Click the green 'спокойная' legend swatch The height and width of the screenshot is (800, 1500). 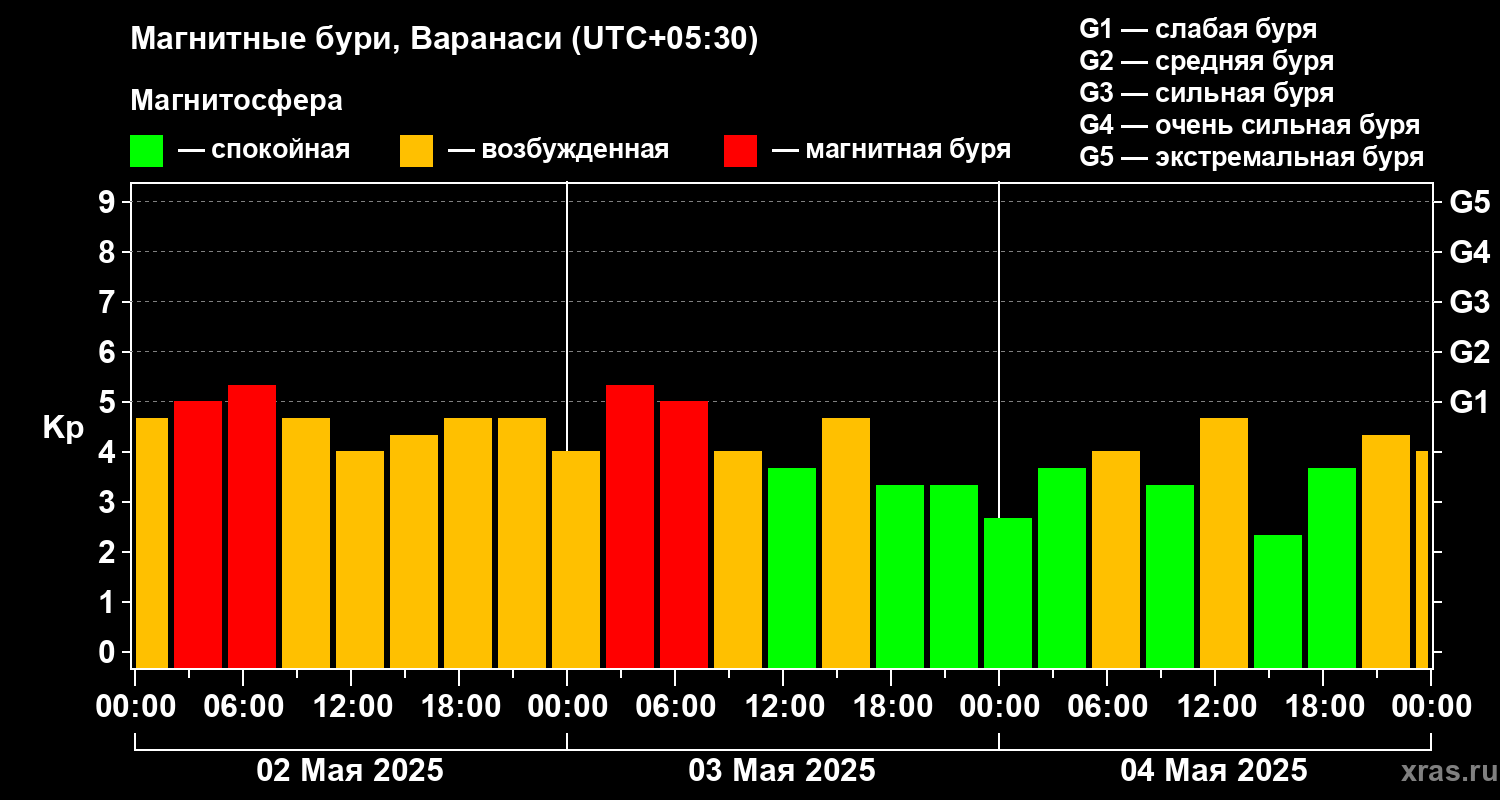click(x=146, y=151)
